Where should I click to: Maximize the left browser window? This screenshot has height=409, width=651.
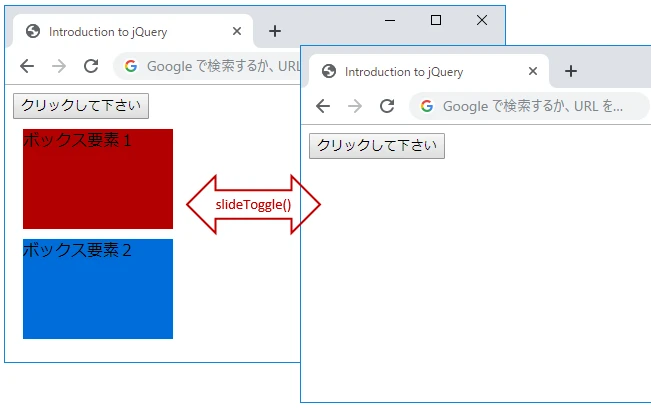tap(436, 20)
